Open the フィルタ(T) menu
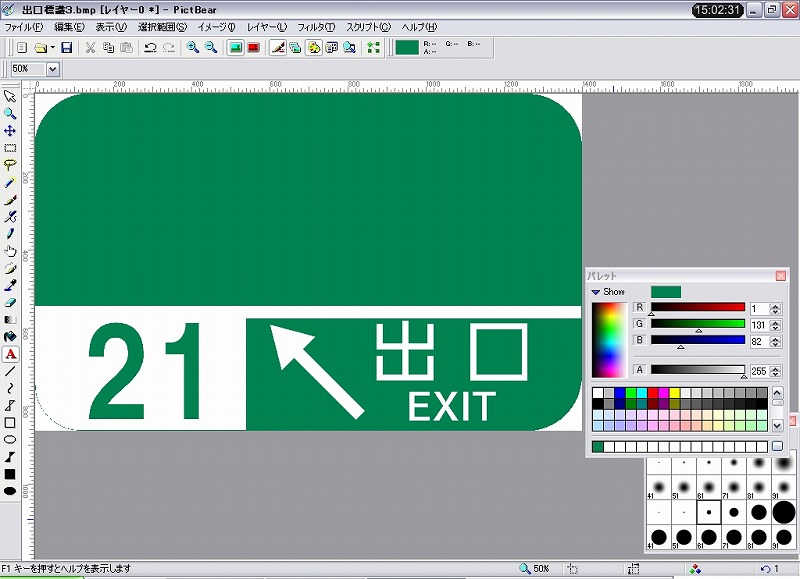Viewport: 800px width, 579px height. (316, 27)
